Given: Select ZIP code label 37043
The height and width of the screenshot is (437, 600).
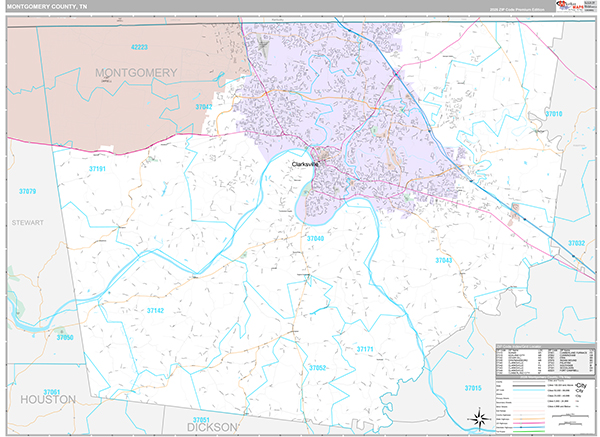Looking at the screenshot, I should pyautogui.click(x=443, y=261).
